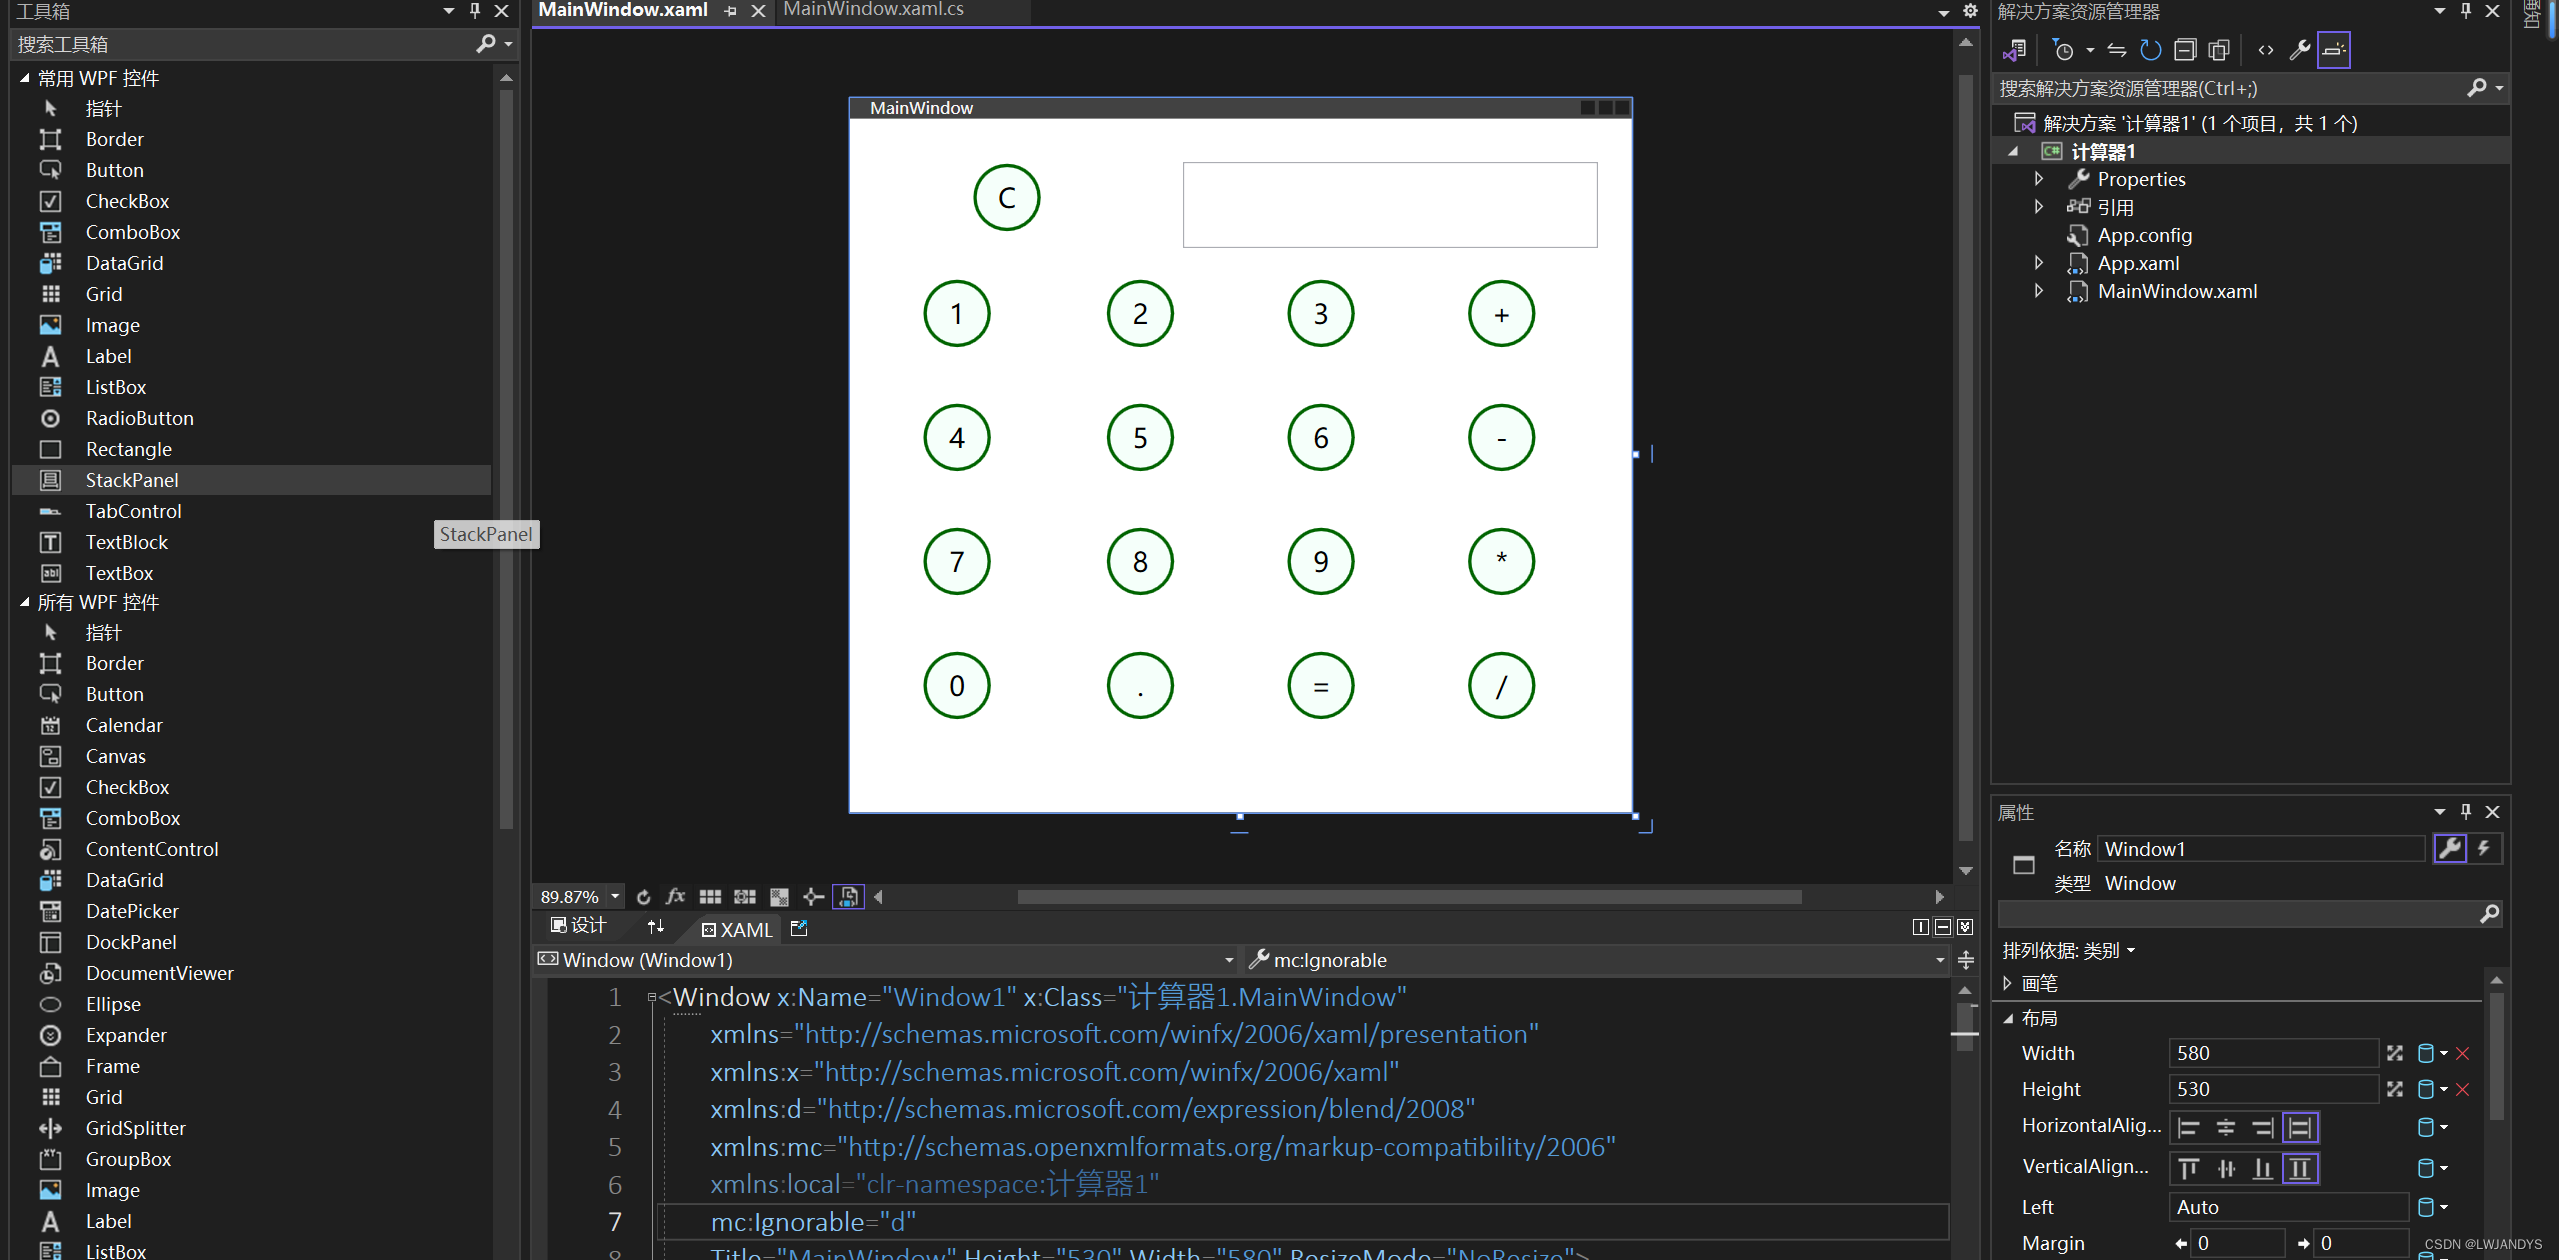Set Width to auto icon
2559x1260 pixels.
(2394, 1053)
